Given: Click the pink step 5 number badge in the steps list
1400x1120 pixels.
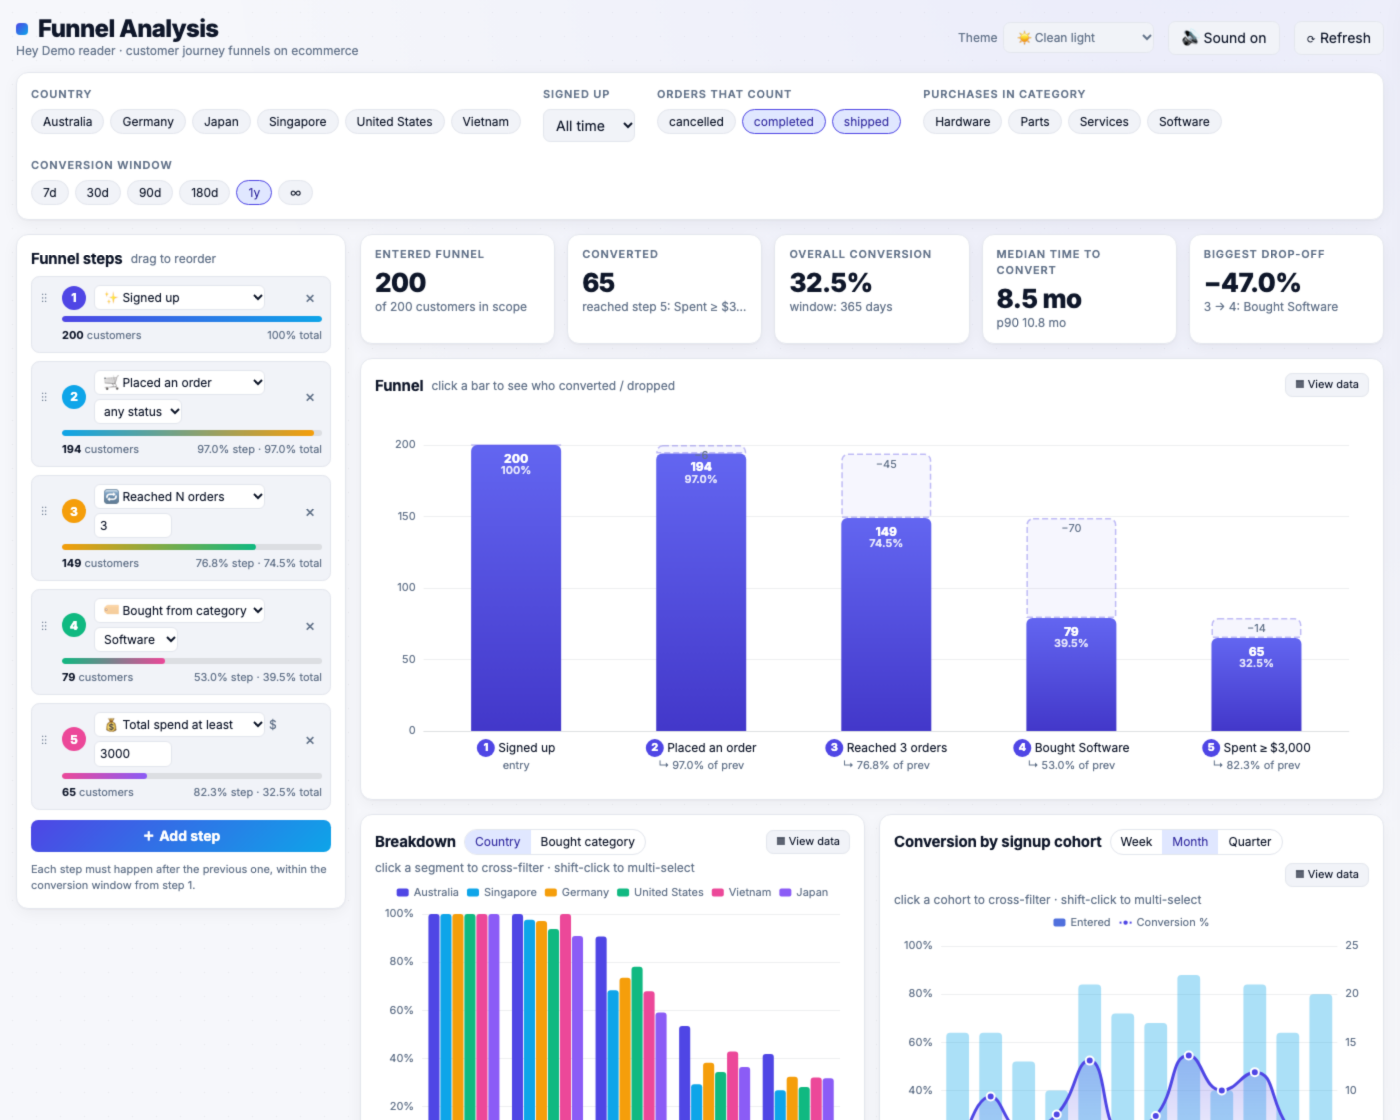Looking at the screenshot, I should point(74,740).
